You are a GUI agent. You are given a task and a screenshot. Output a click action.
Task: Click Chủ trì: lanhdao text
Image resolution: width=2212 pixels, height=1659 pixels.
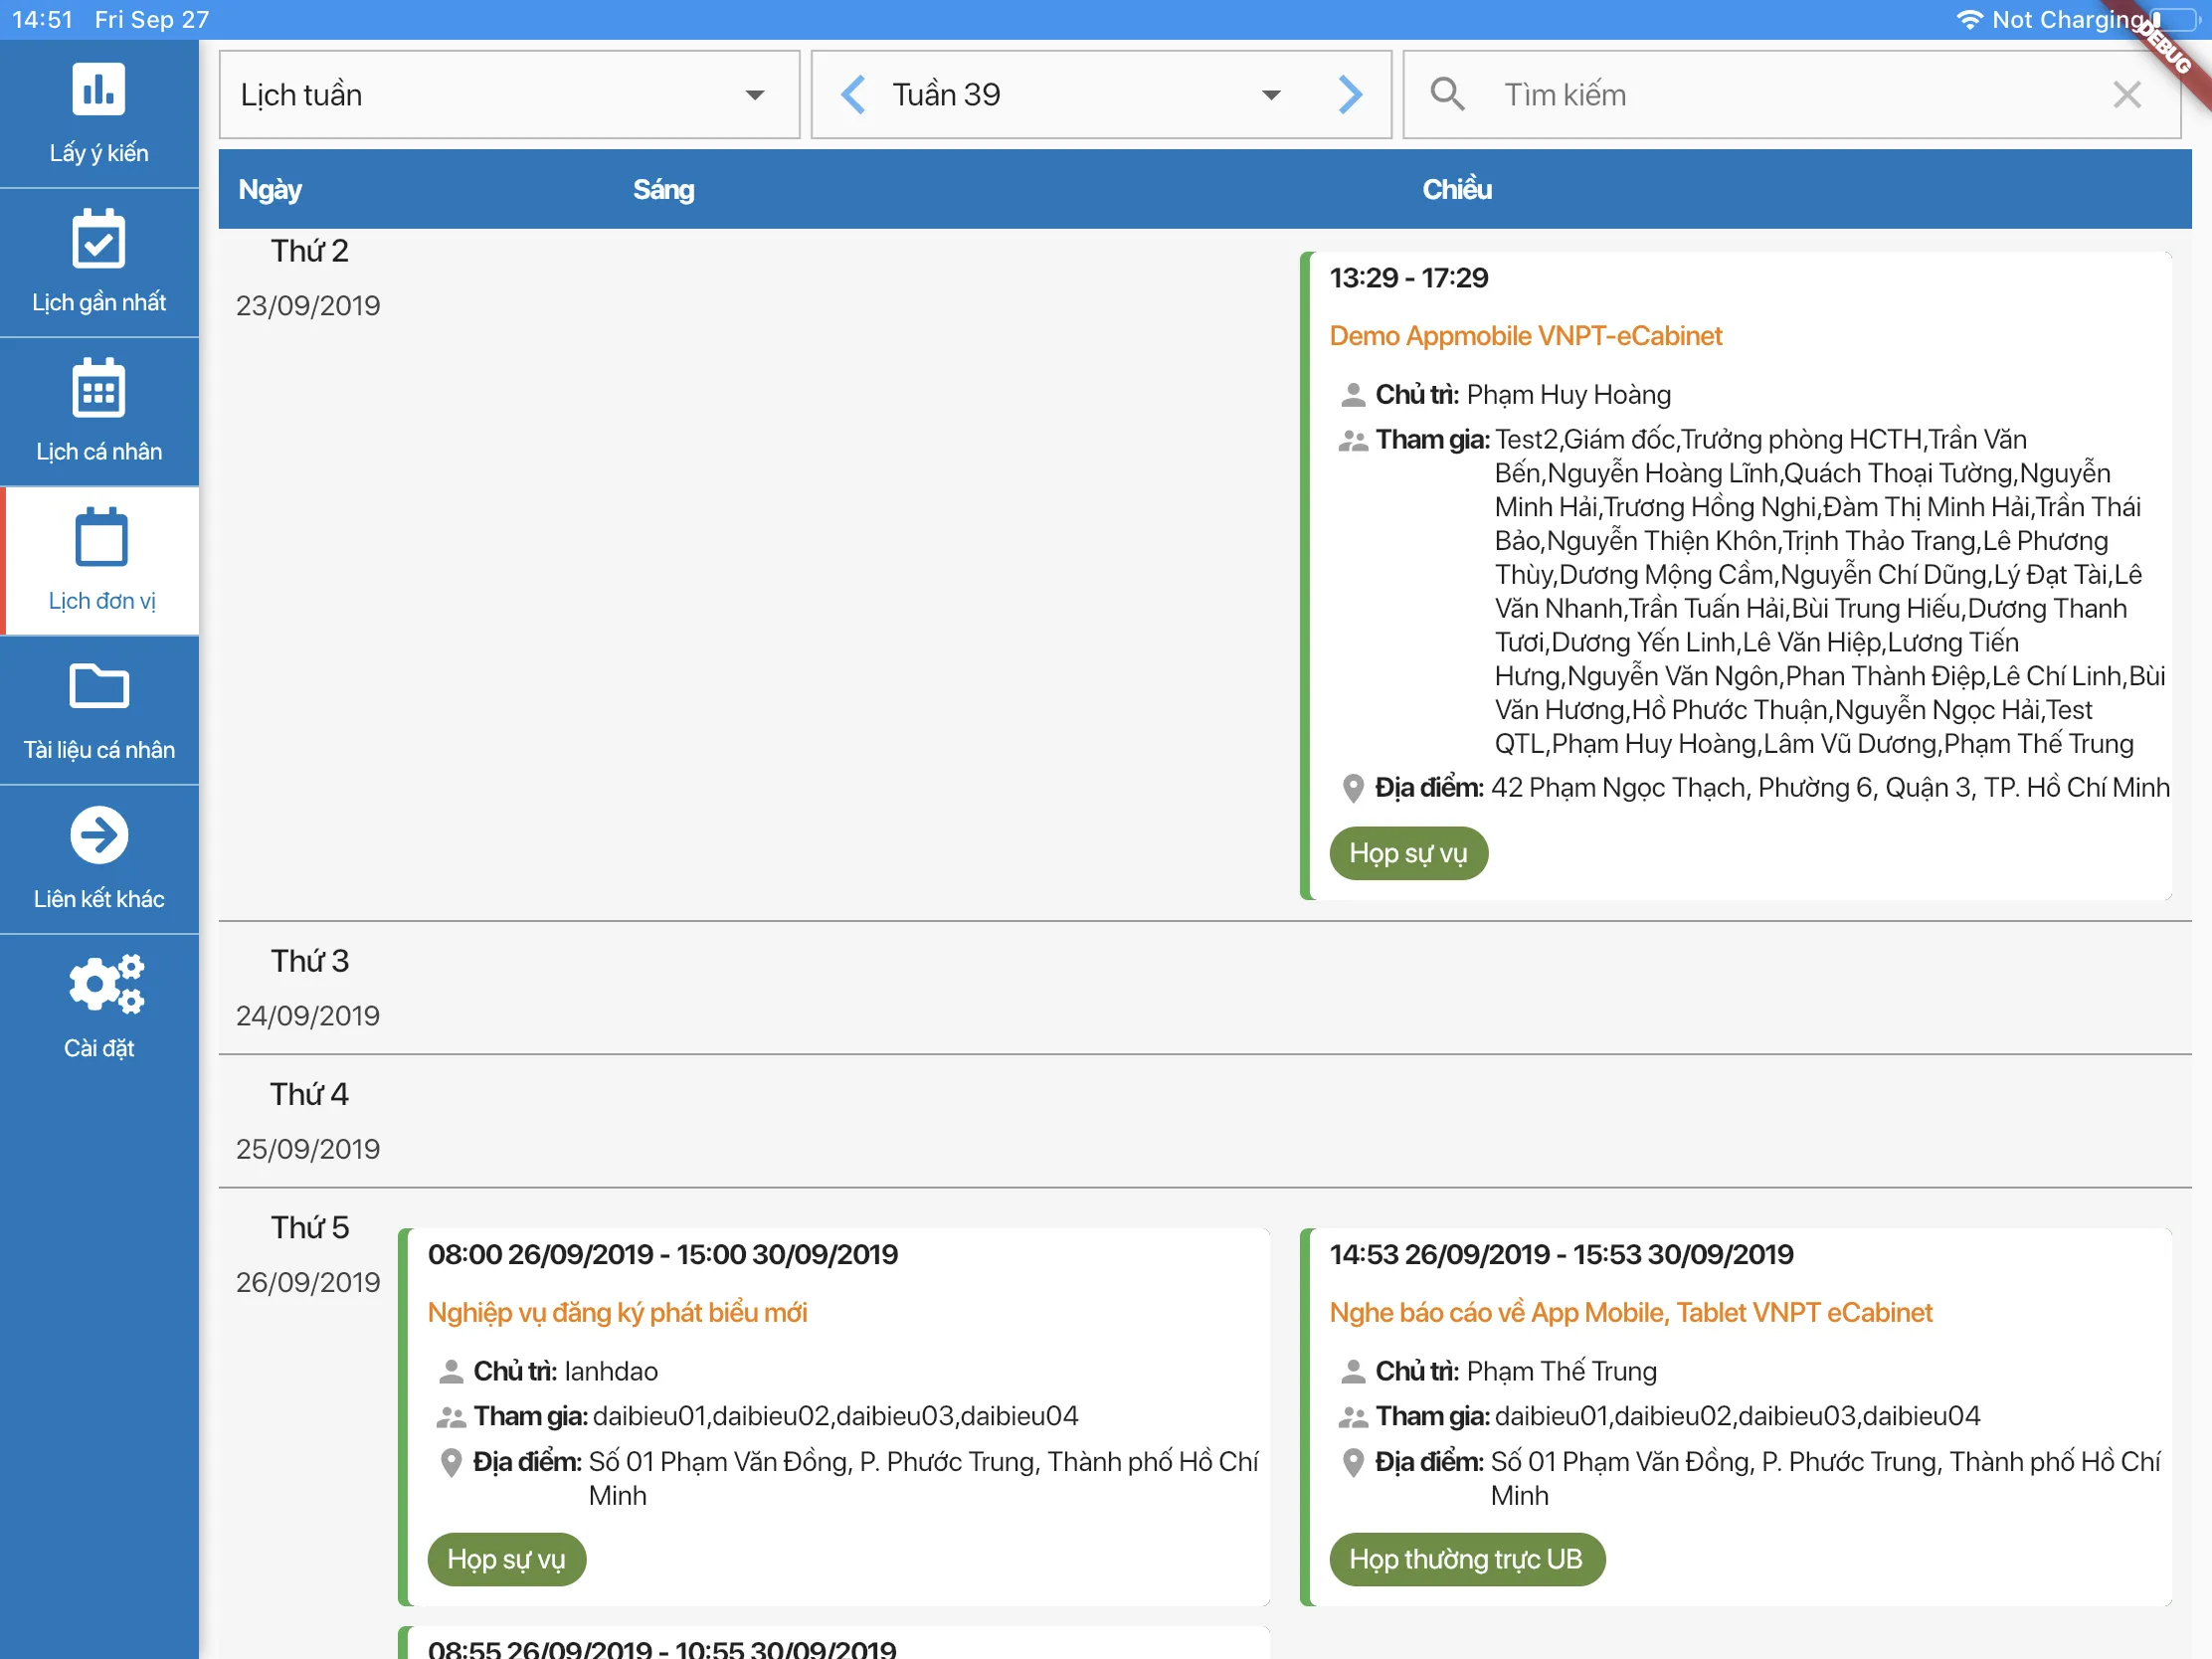(566, 1372)
